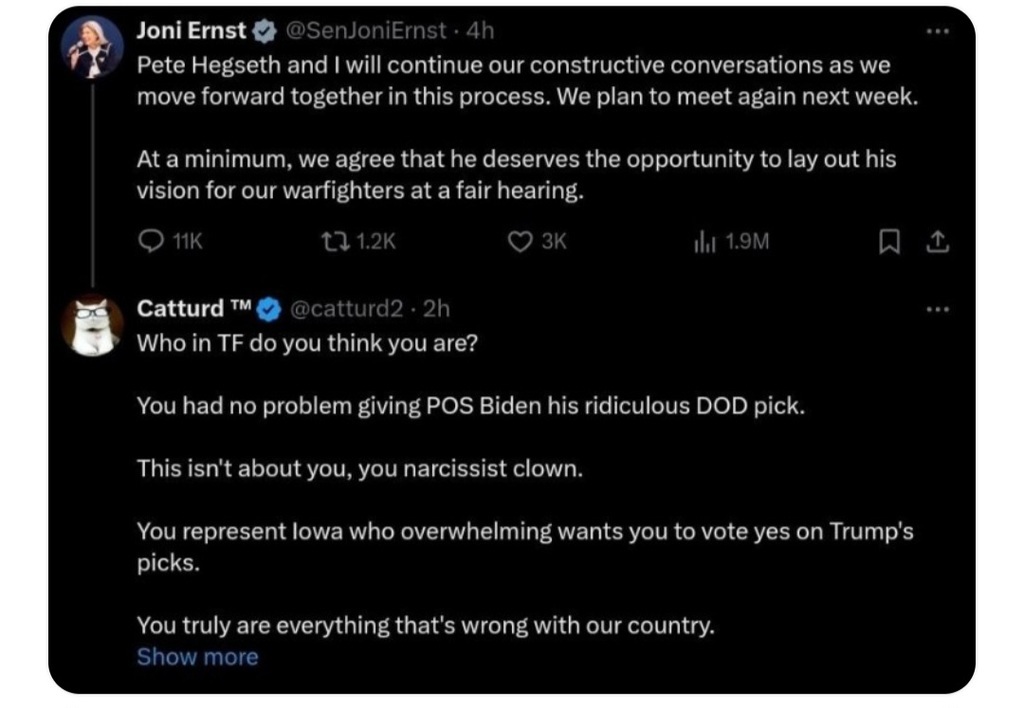Screen dimensions: 1024x708
Task: Visit the @catturd2 handle
Action: (x=346, y=309)
